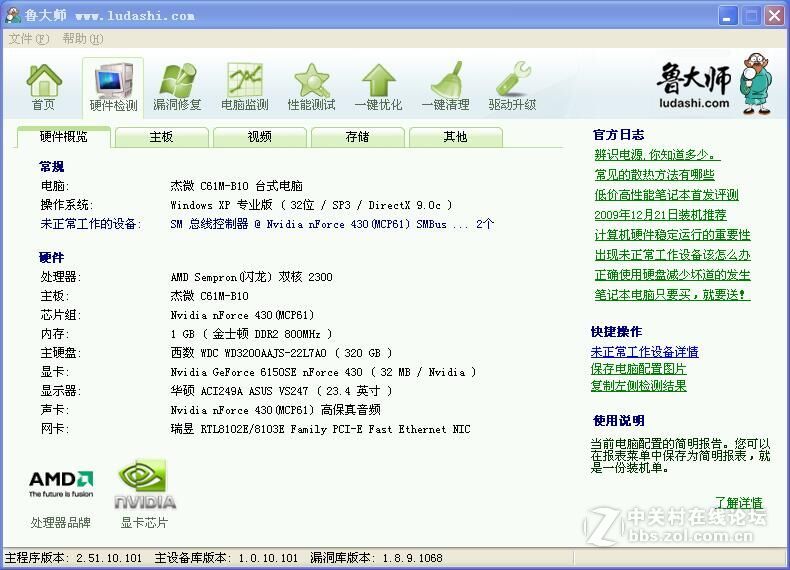Click the AMD processor brand logo
790x570 pixels.
tap(61, 484)
